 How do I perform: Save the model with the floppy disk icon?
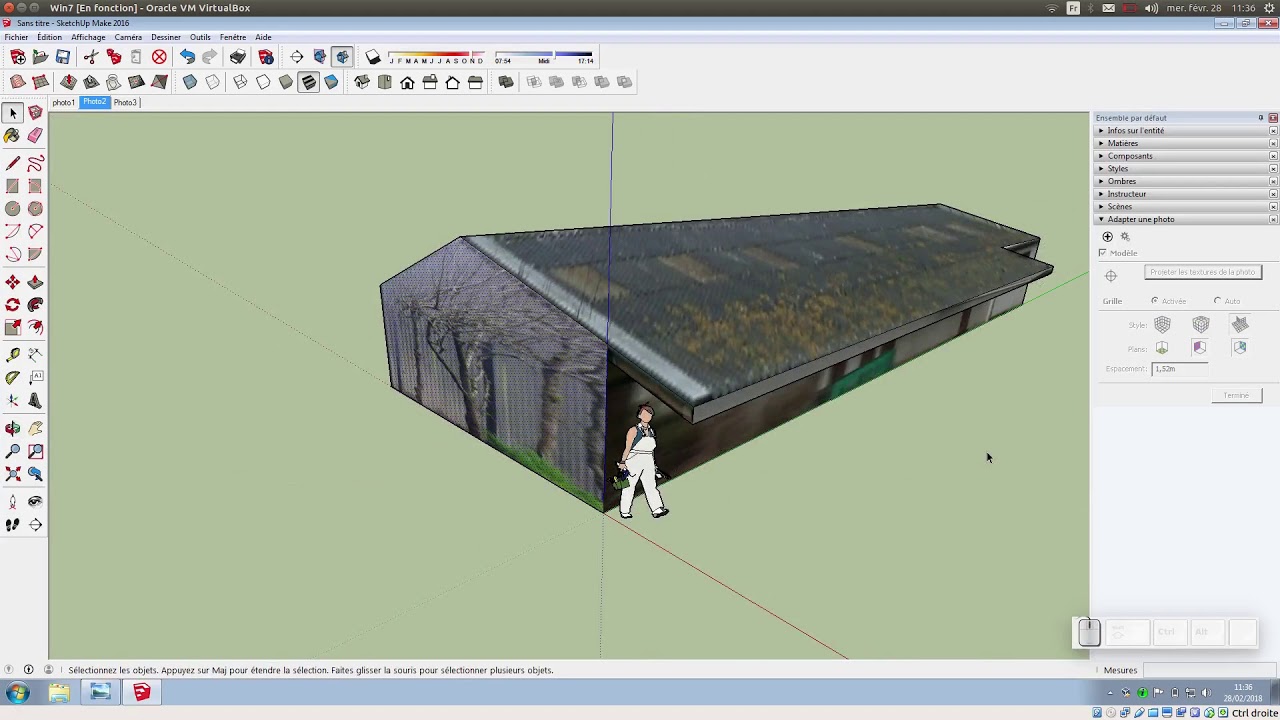(x=63, y=58)
